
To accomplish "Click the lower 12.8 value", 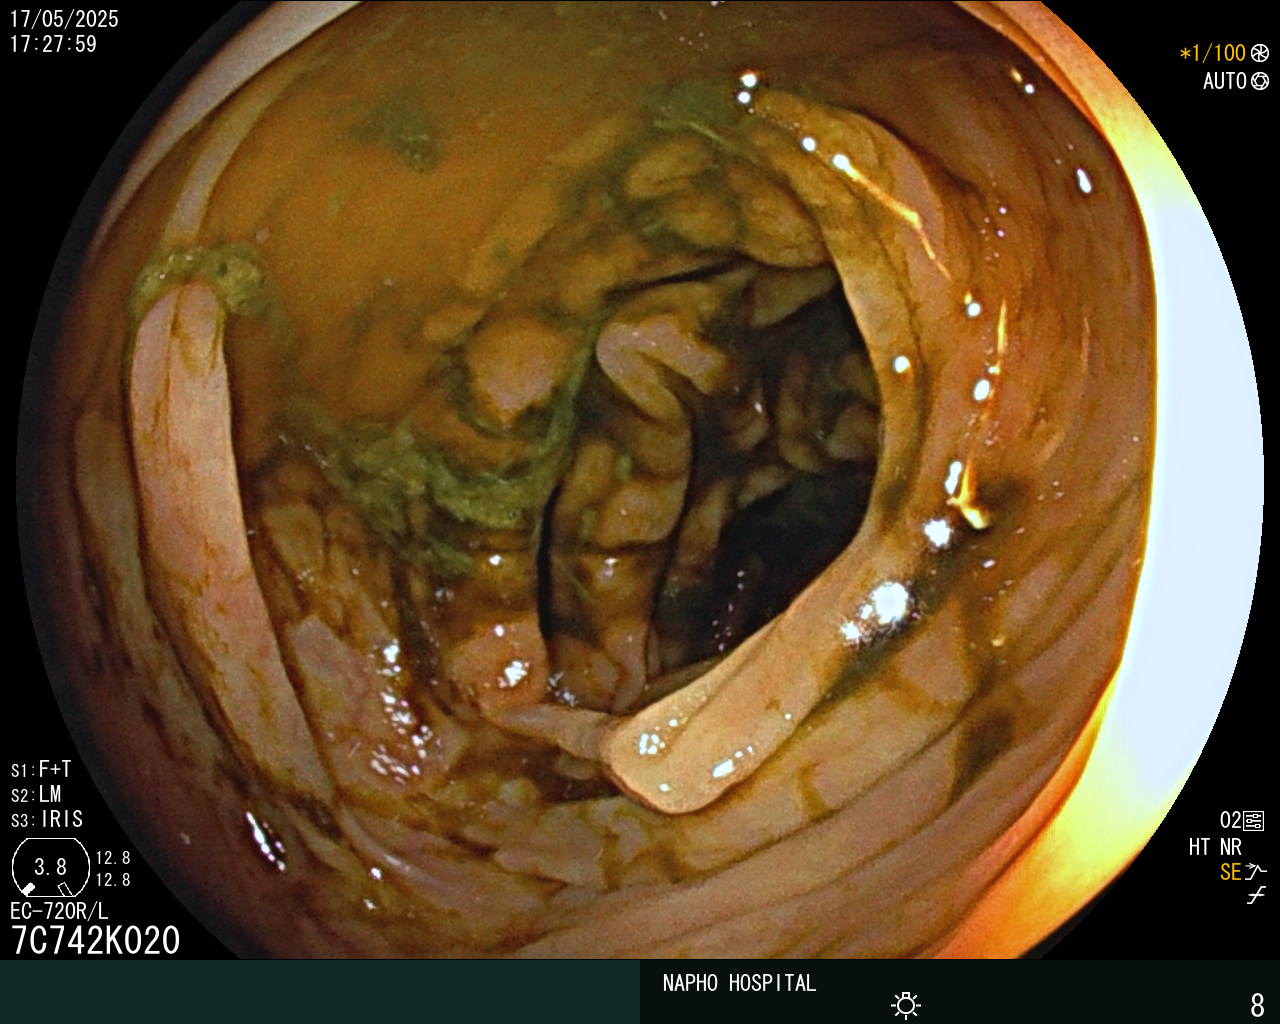I will 113,880.
